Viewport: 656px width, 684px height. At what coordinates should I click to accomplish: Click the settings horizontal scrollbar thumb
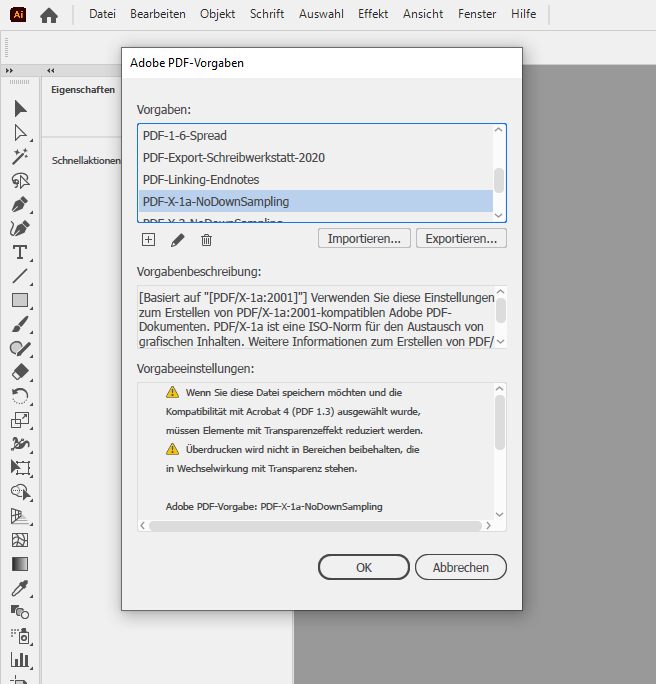point(315,526)
